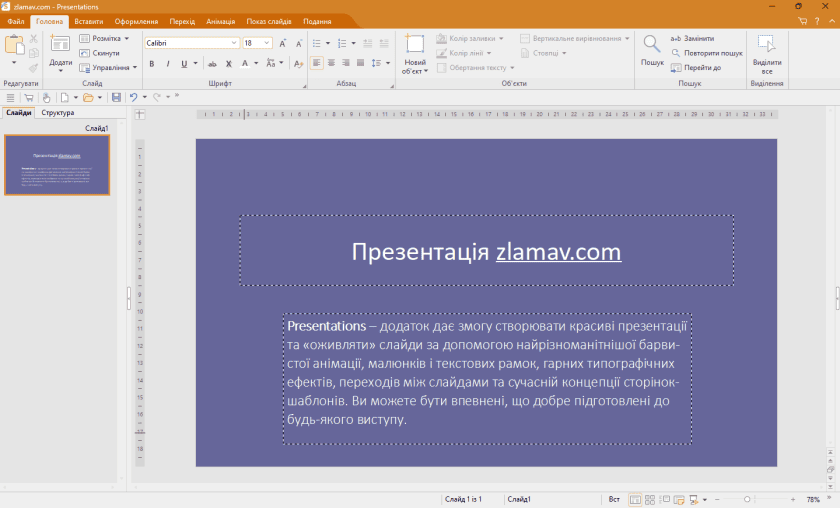Switch to the Перехід ribbon tab
840x508 pixels.
(182, 21)
